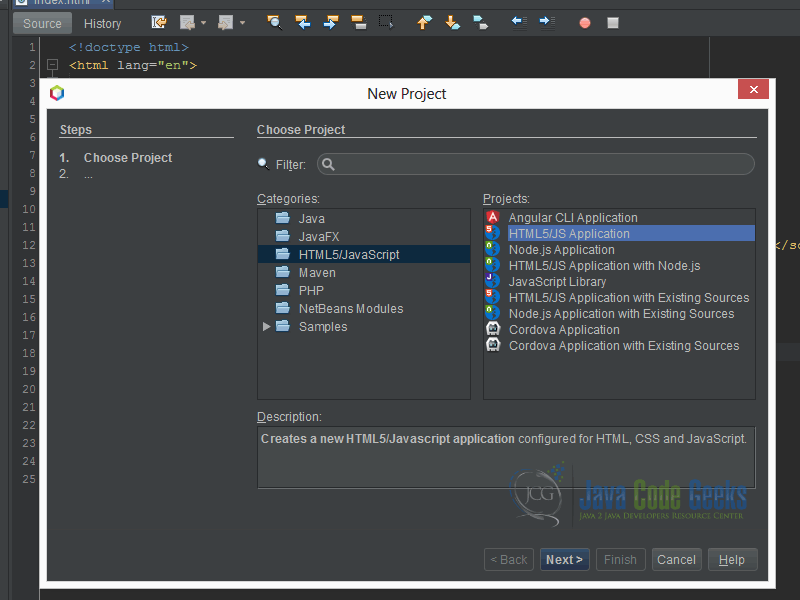Click the doctype html line in editor

coord(129,47)
